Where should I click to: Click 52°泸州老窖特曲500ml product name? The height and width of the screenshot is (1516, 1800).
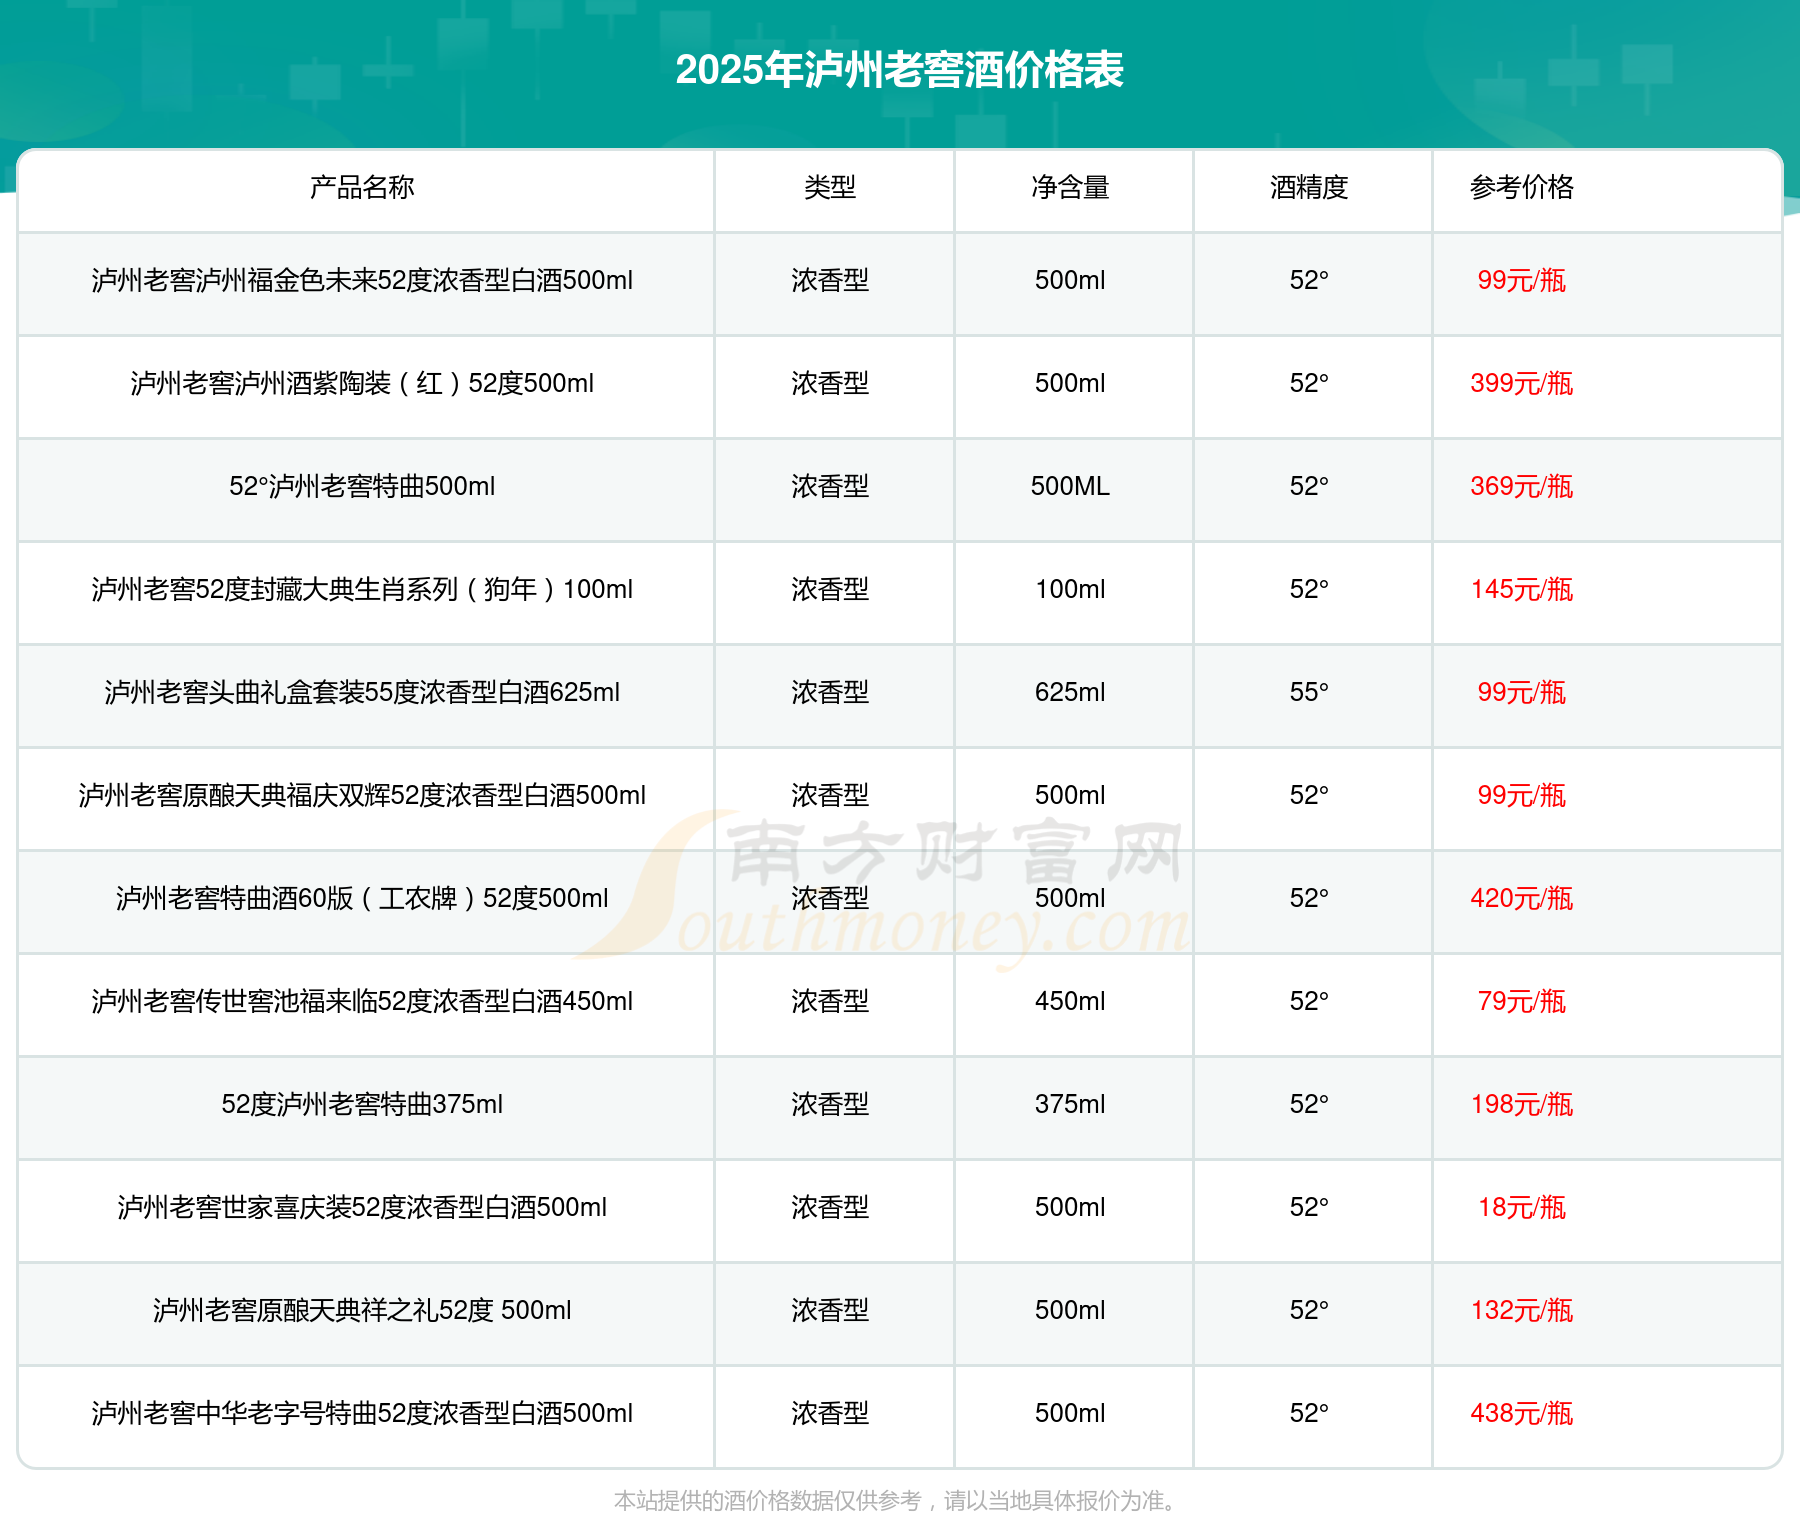pyautogui.click(x=362, y=487)
